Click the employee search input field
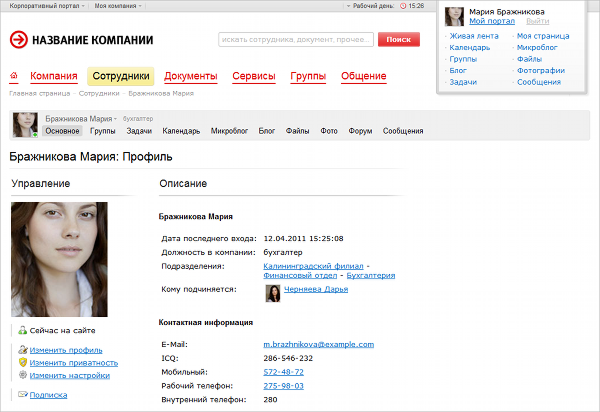600x412 pixels. 296,39
